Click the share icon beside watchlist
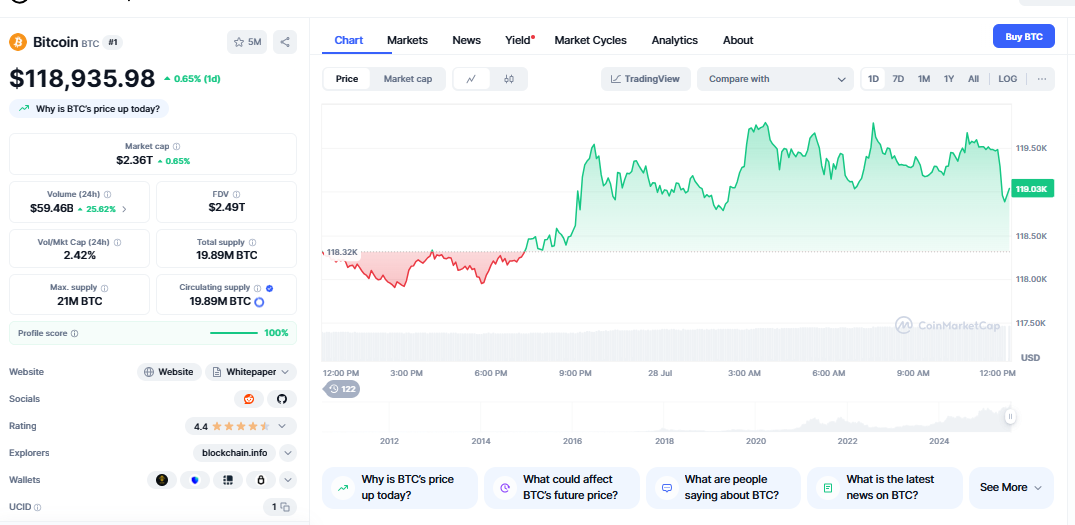1075x525 pixels. 285,42
